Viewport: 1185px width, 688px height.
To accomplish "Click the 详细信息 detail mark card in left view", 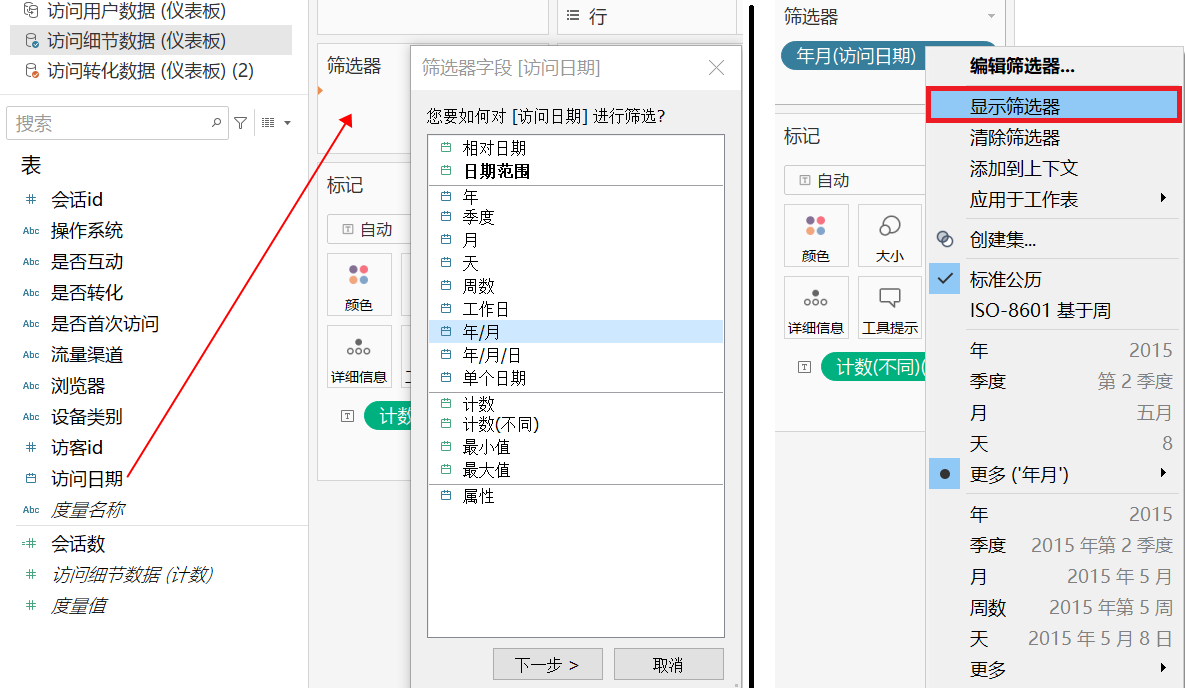I will click(359, 356).
